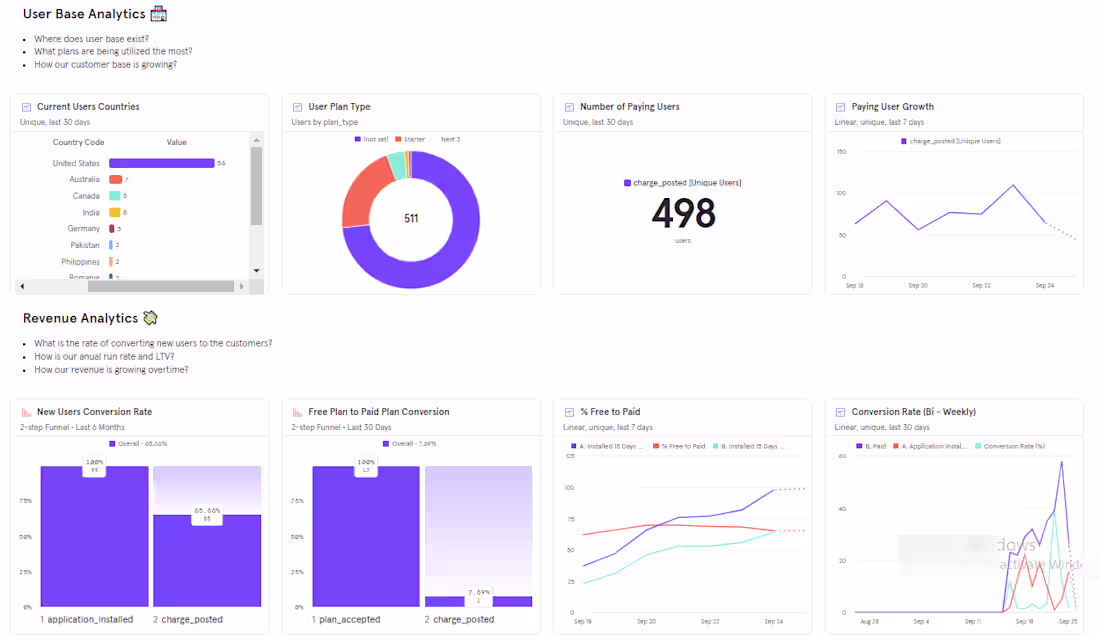Click the chart icon beside Current Users Countries title
This screenshot has width=1100, height=635.
[x=25, y=106]
